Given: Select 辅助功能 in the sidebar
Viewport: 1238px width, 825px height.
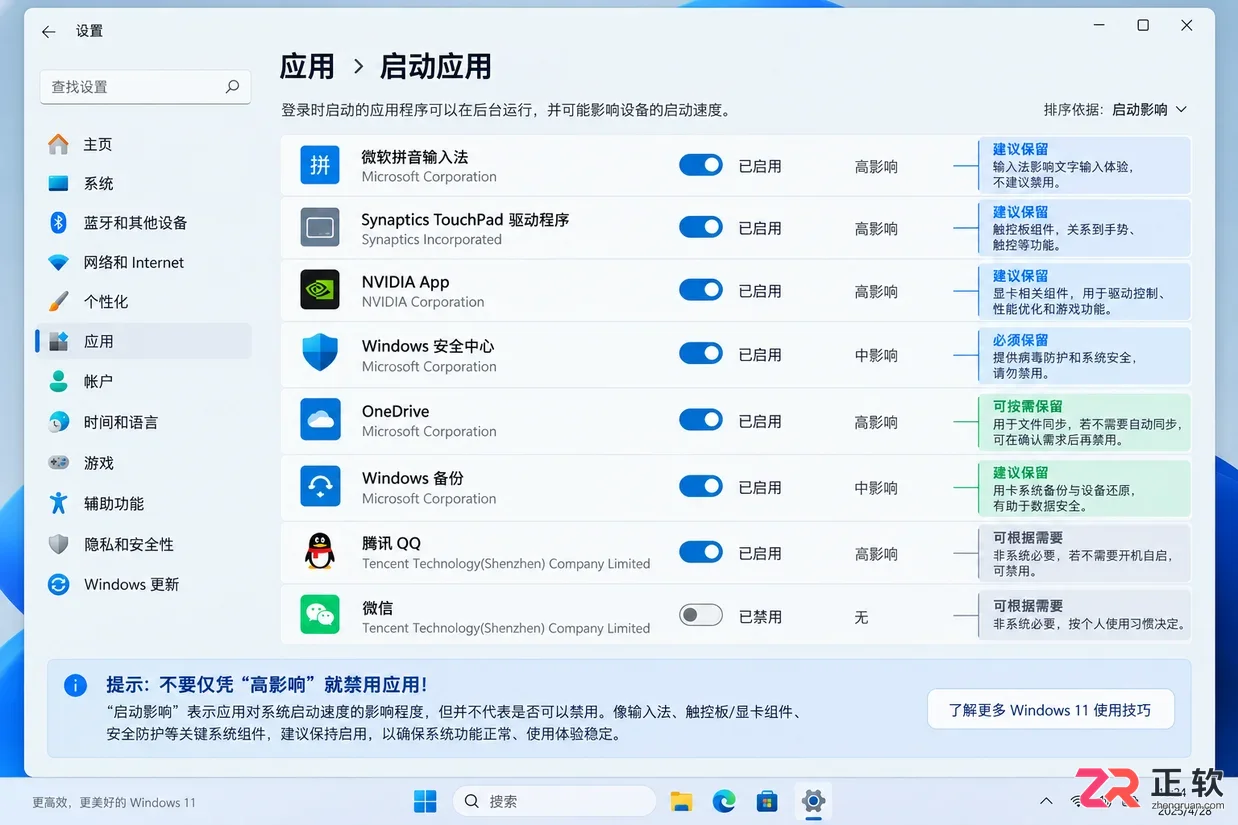Looking at the screenshot, I should pyautogui.click(x=143, y=503).
